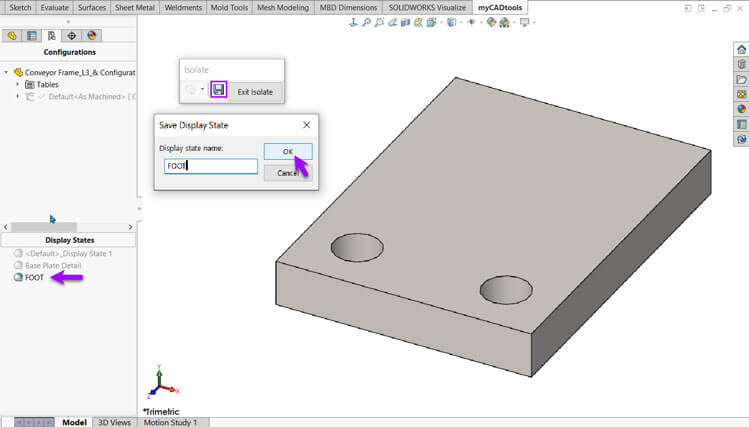Switch to the SOLIDWORKS Visualize tab
This screenshot has width=749, height=427.
tap(427, 8)
